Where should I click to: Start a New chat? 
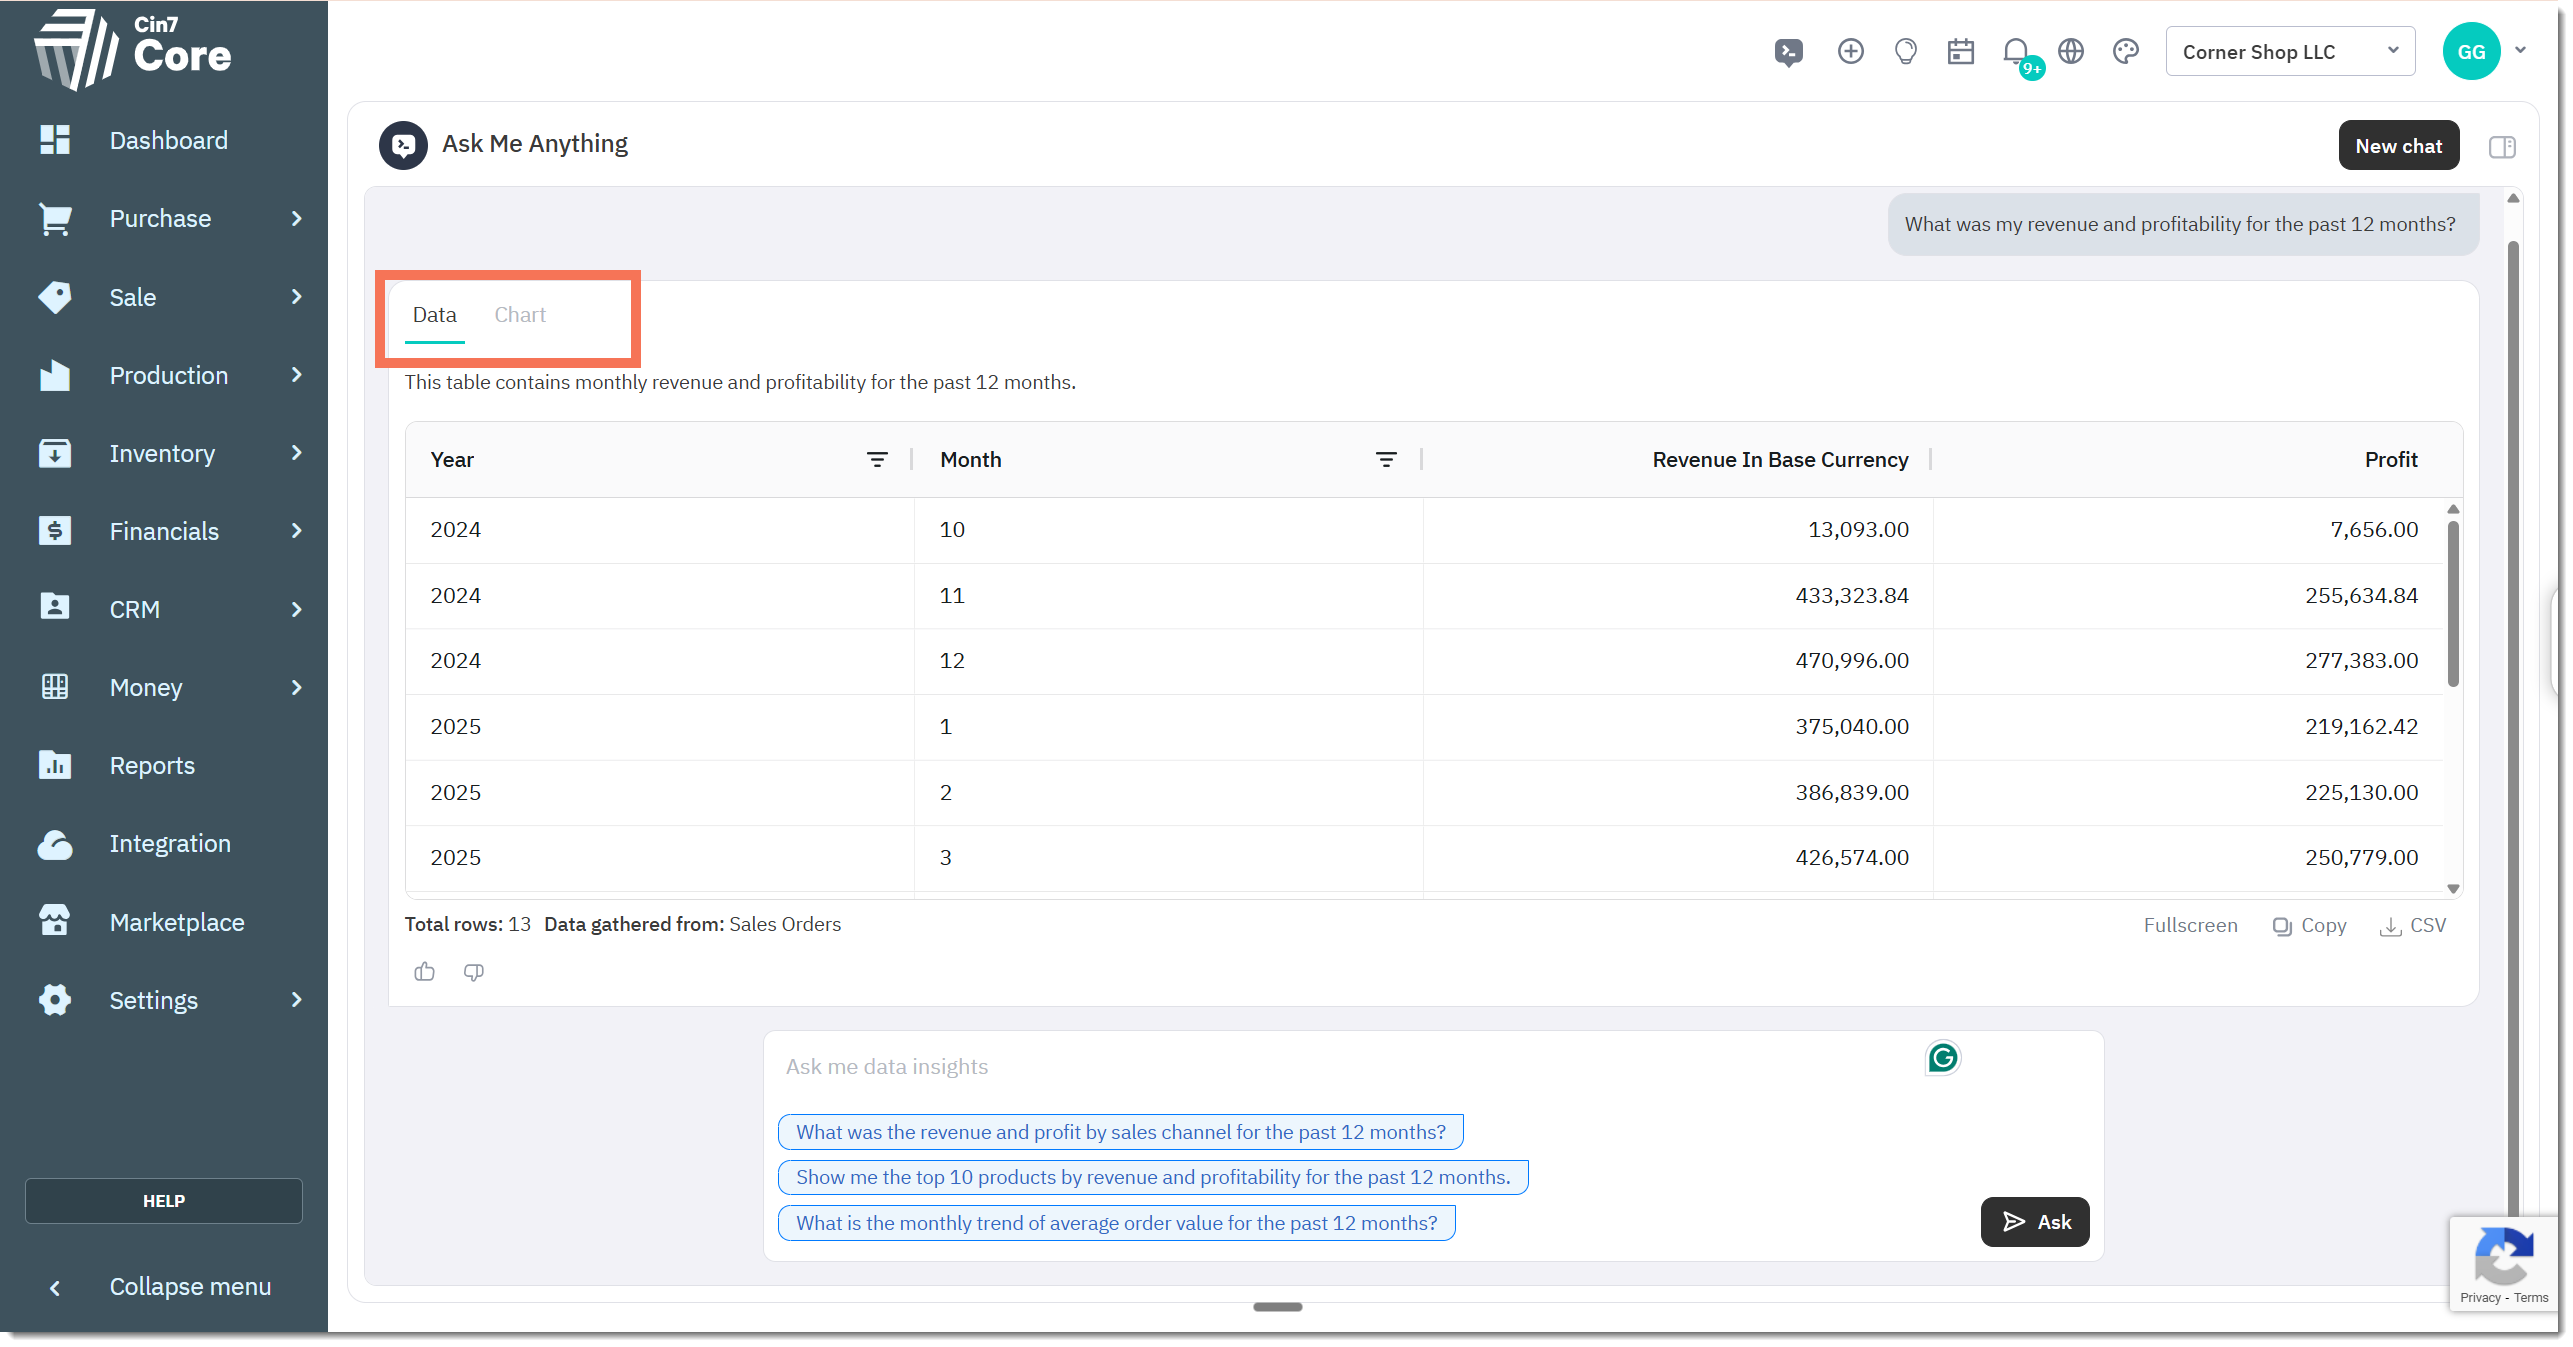pos(2397,146)
